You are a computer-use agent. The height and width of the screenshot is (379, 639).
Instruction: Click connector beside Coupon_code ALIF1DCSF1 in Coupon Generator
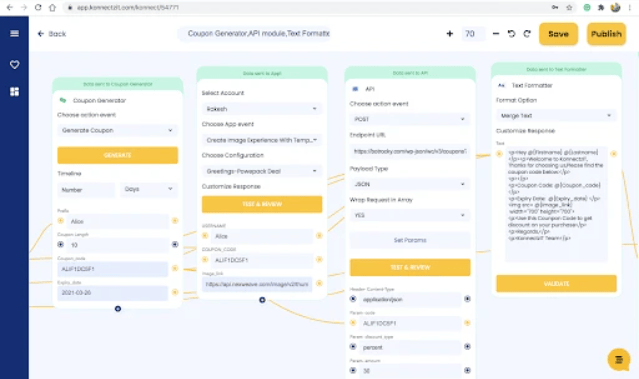pos(175,269)
